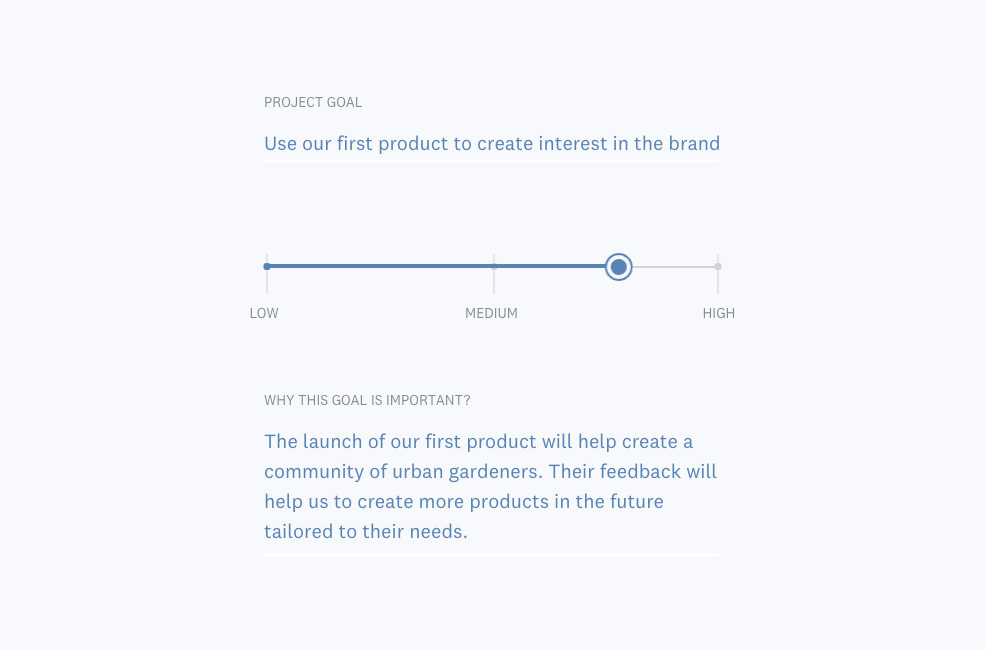986x650 pixels.
Task: Focus the goal importance description text area
Action: tap(492, 487)
